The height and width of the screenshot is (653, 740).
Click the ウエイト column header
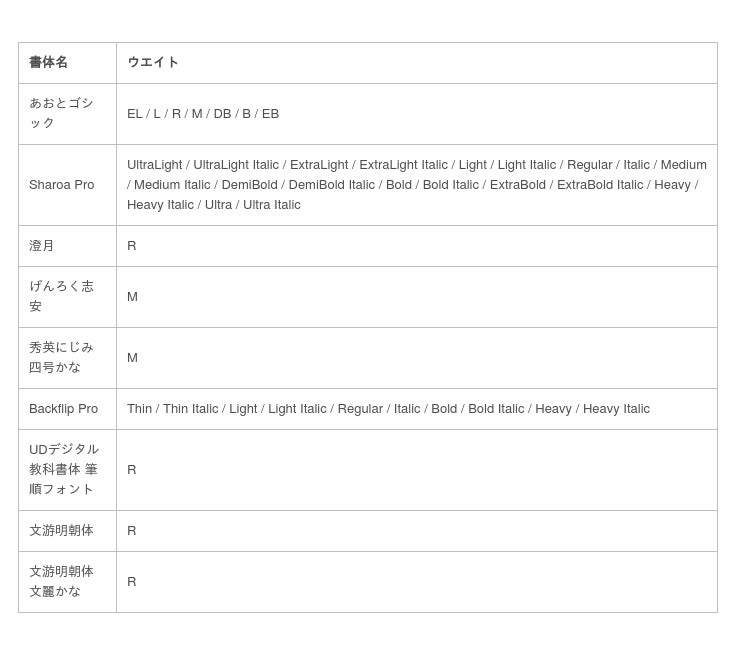pos(153,62)
